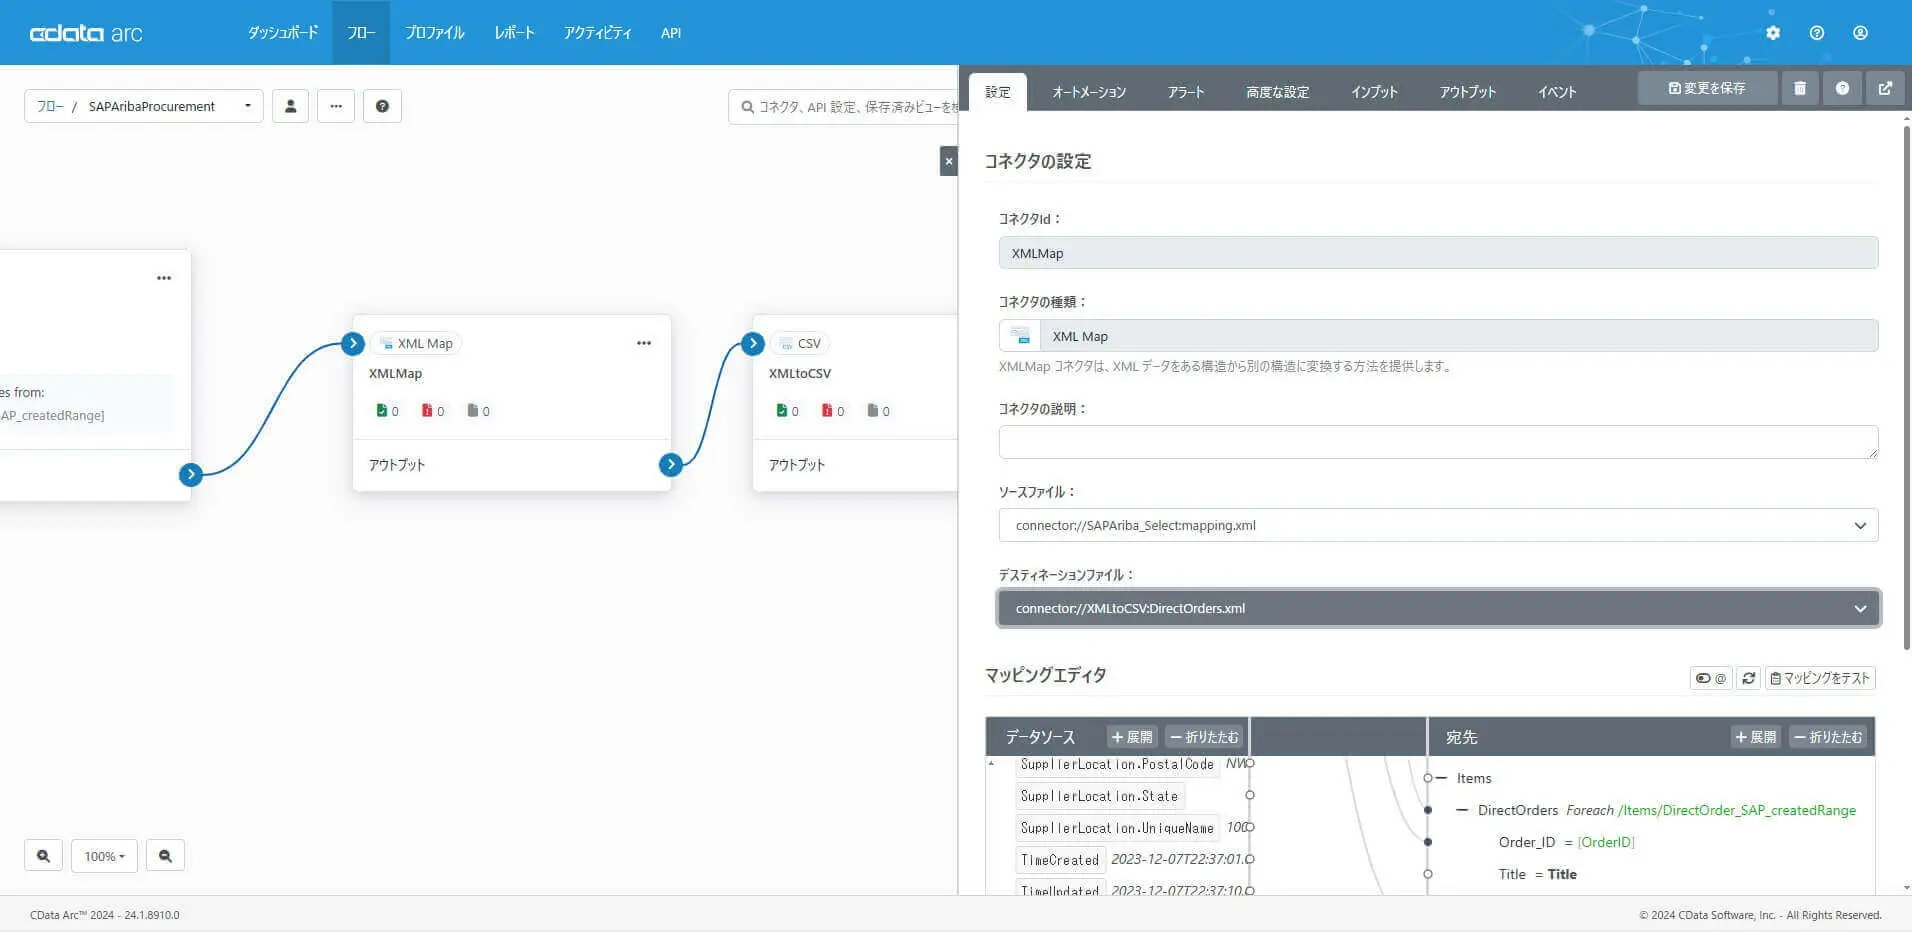This screenshot has width=1912, height=932.
Task: Click the XMLMap connector input port arrow
Action: [x=353, y=343]
